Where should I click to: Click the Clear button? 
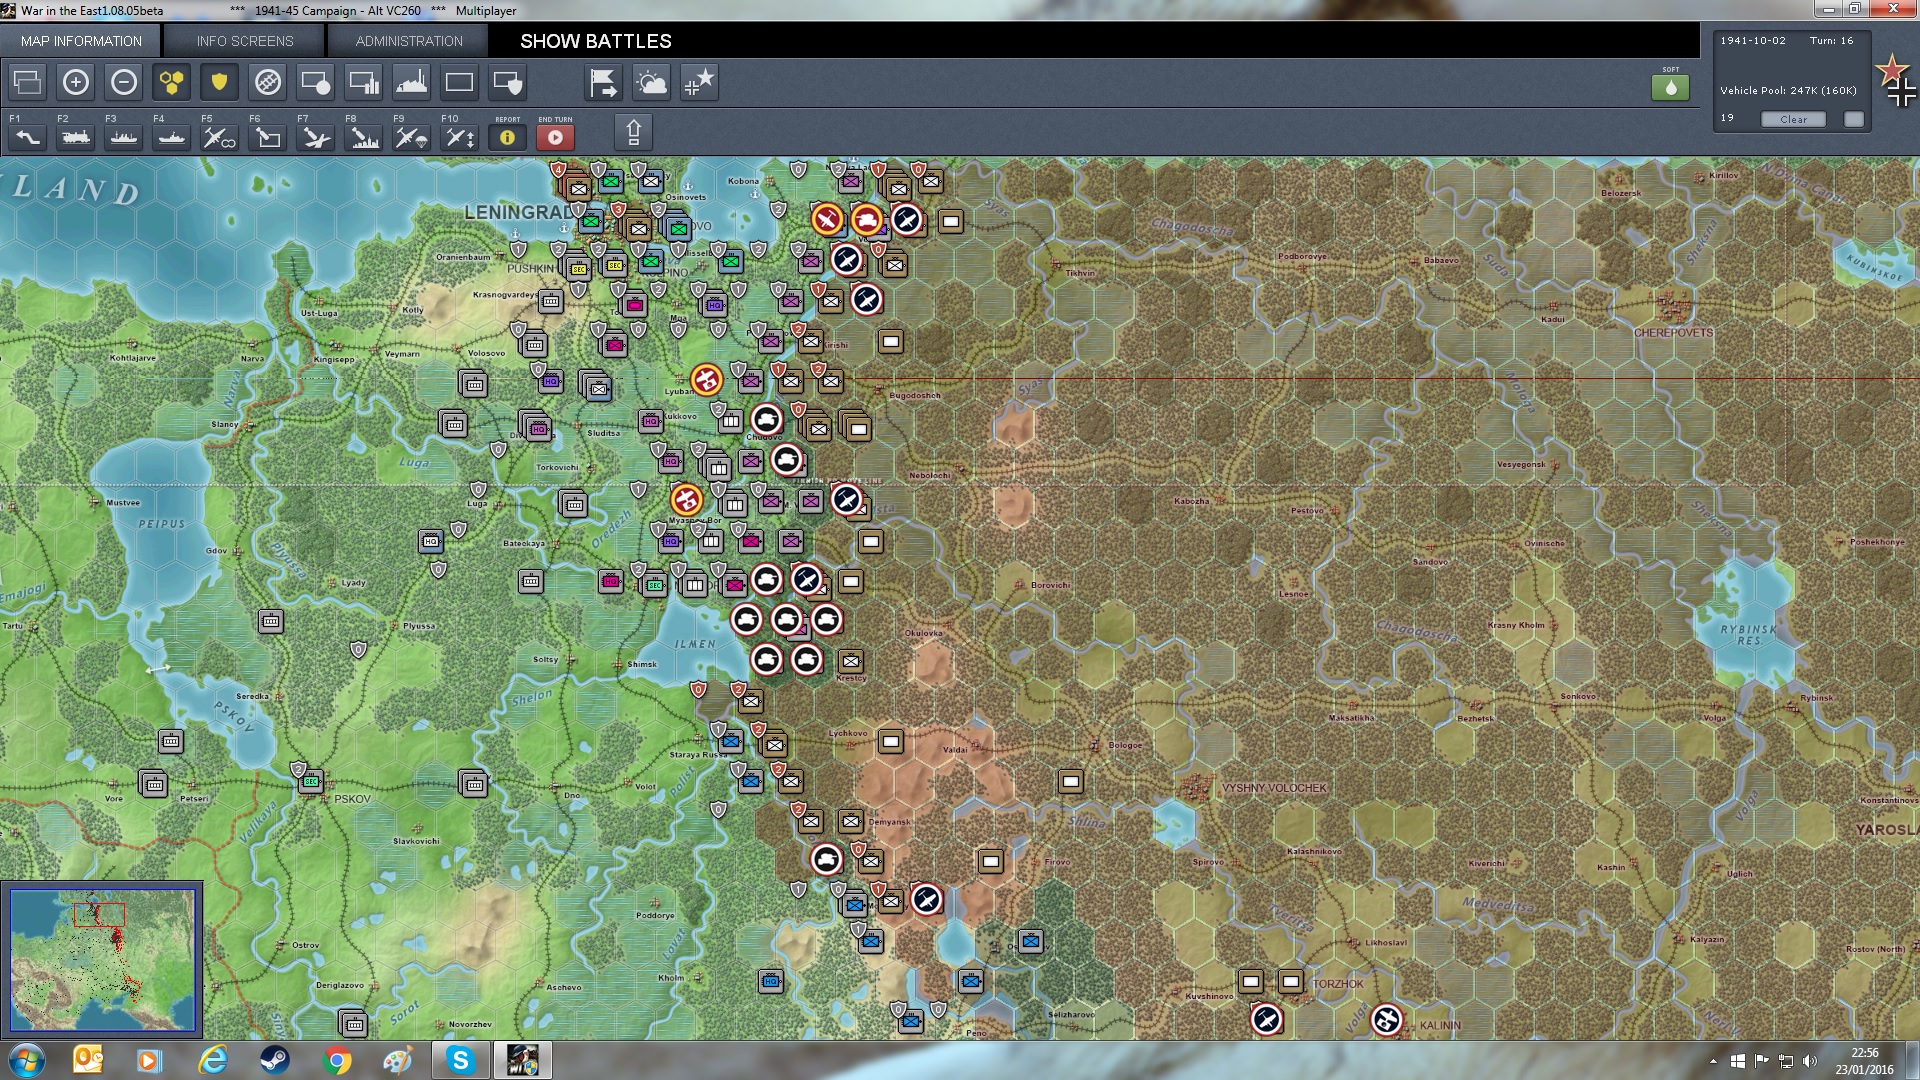coord(1793,119)
